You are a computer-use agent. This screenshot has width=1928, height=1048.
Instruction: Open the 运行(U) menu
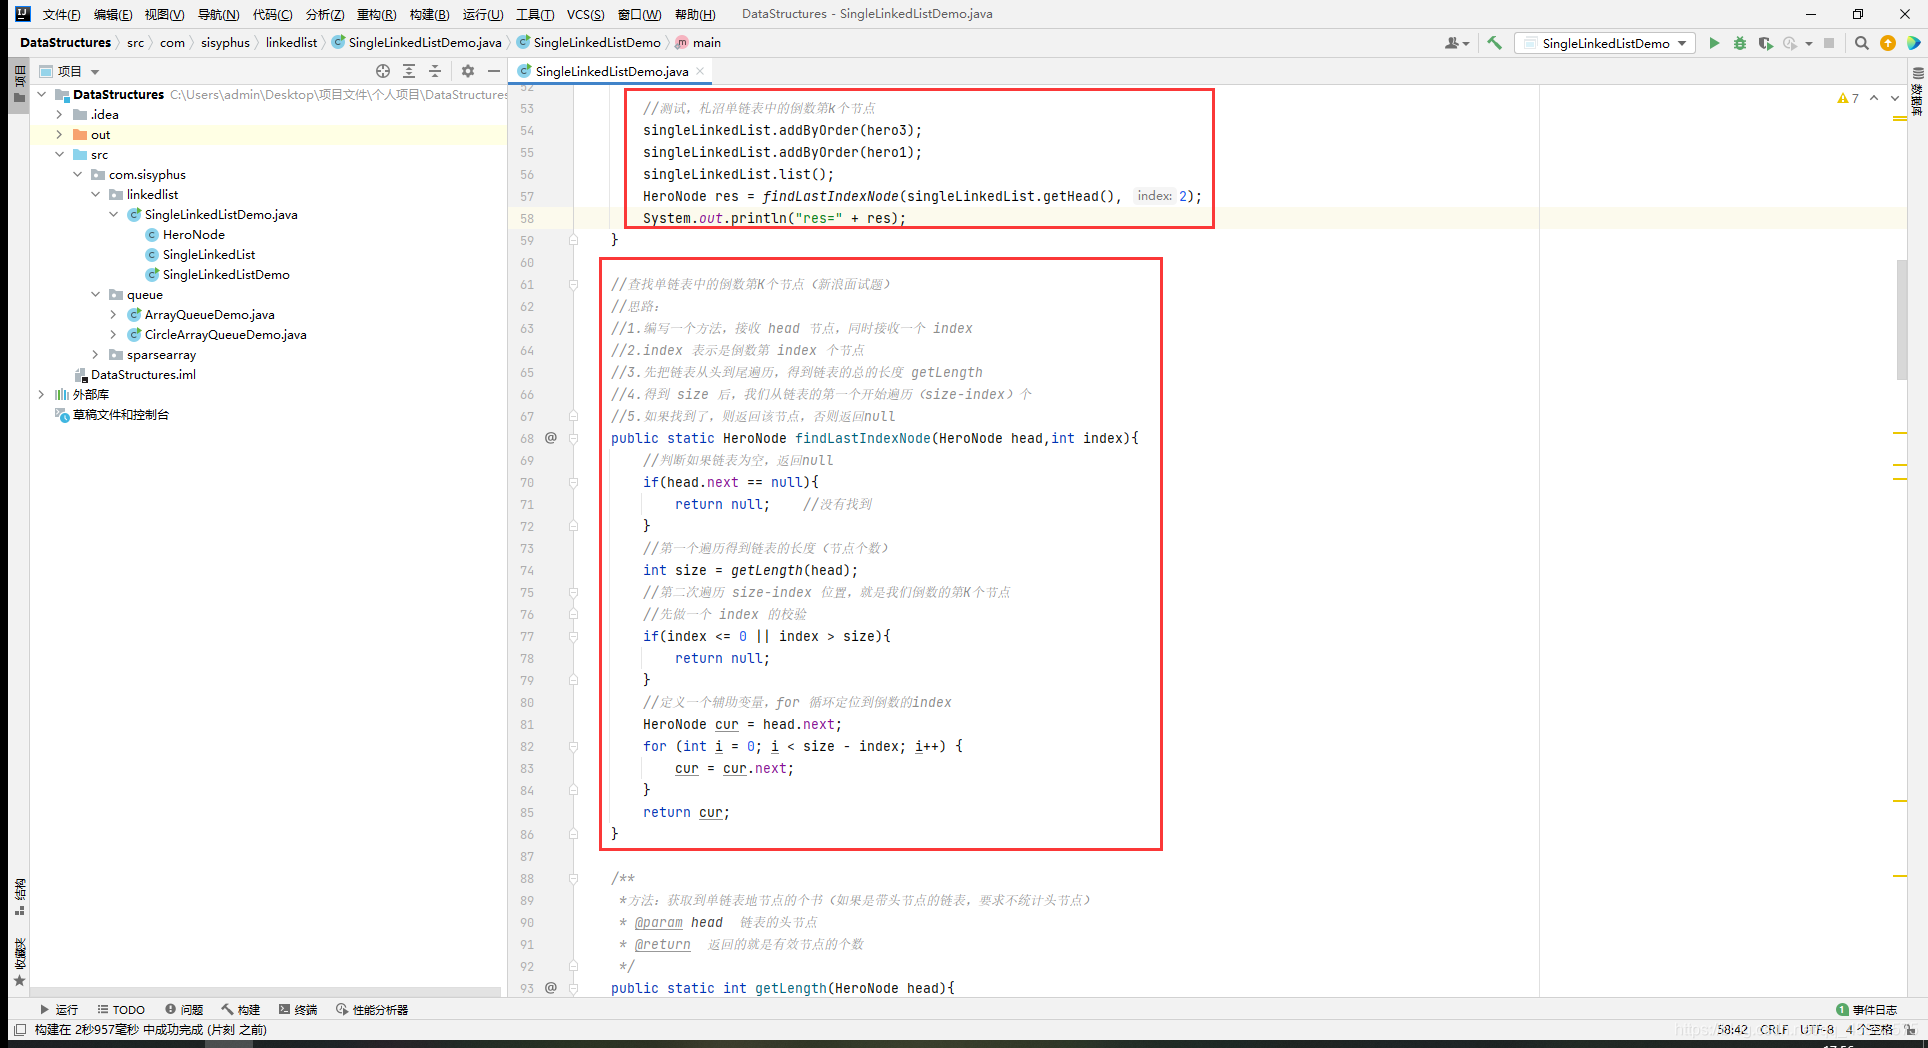click(483, 14)
